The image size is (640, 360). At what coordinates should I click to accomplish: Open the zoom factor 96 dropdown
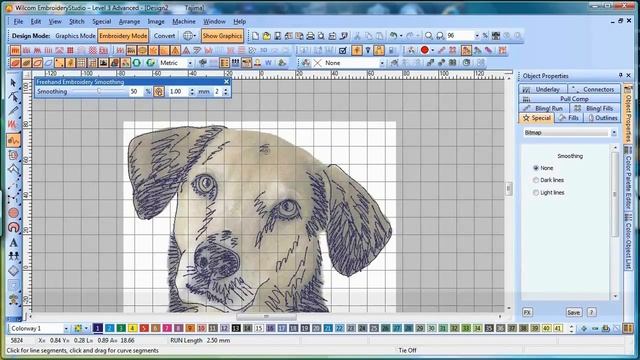coord(476,36)
